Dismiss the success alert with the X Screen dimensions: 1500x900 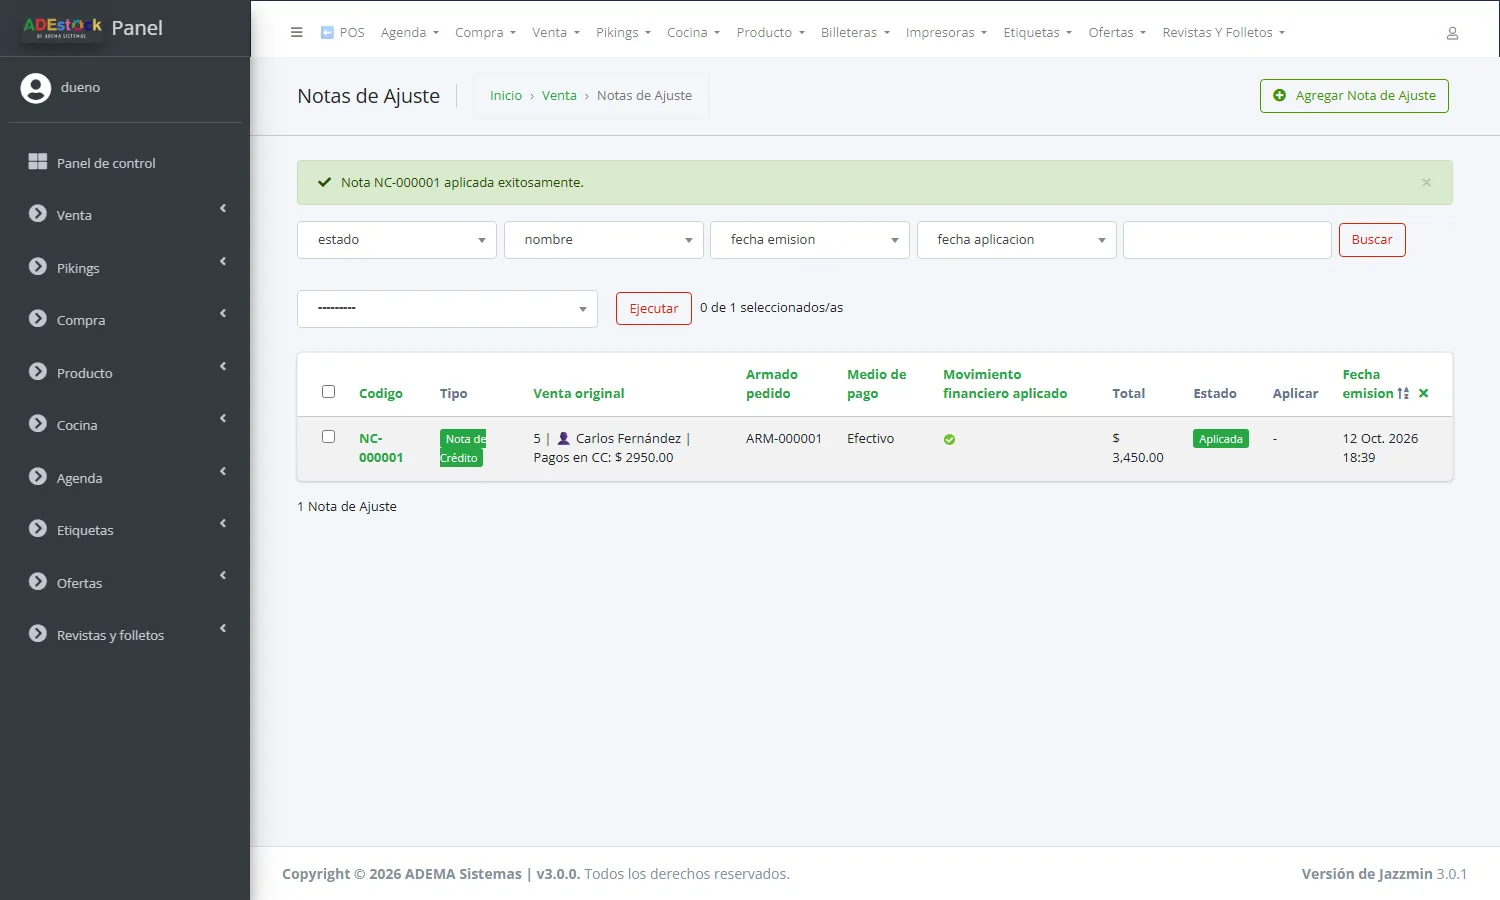click(1426, 182)
